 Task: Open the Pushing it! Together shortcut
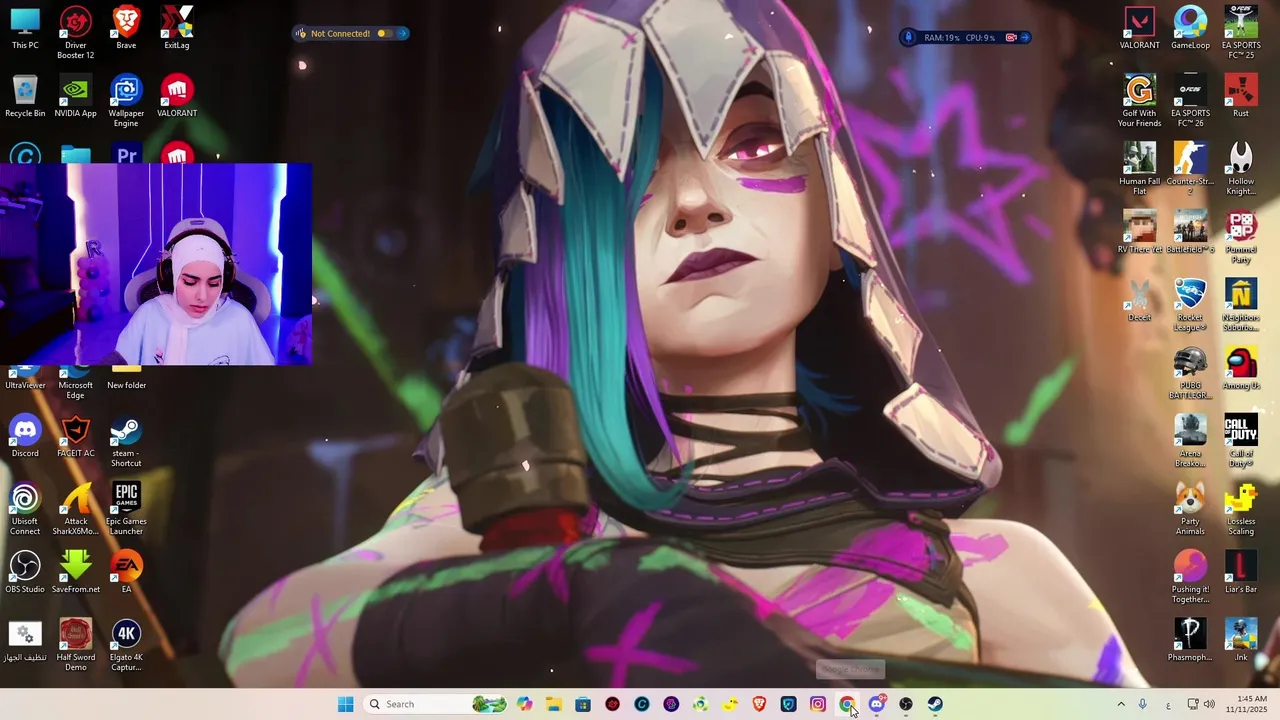pos(1190,577)
